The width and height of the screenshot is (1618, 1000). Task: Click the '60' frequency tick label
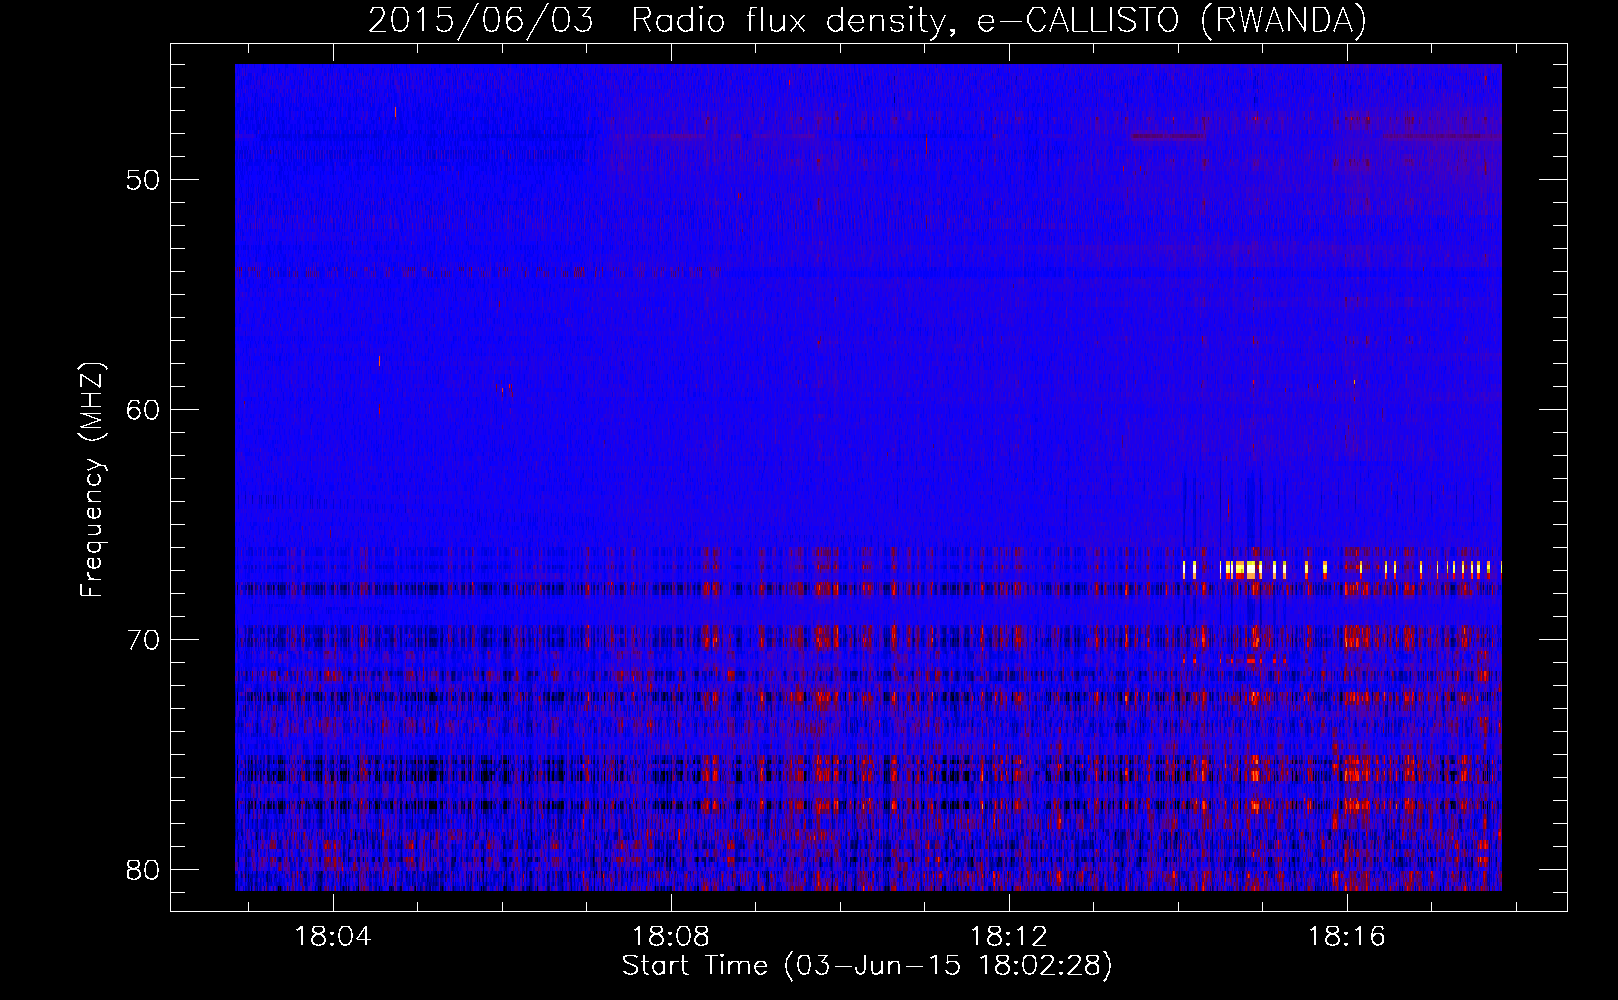pos(143,410)
